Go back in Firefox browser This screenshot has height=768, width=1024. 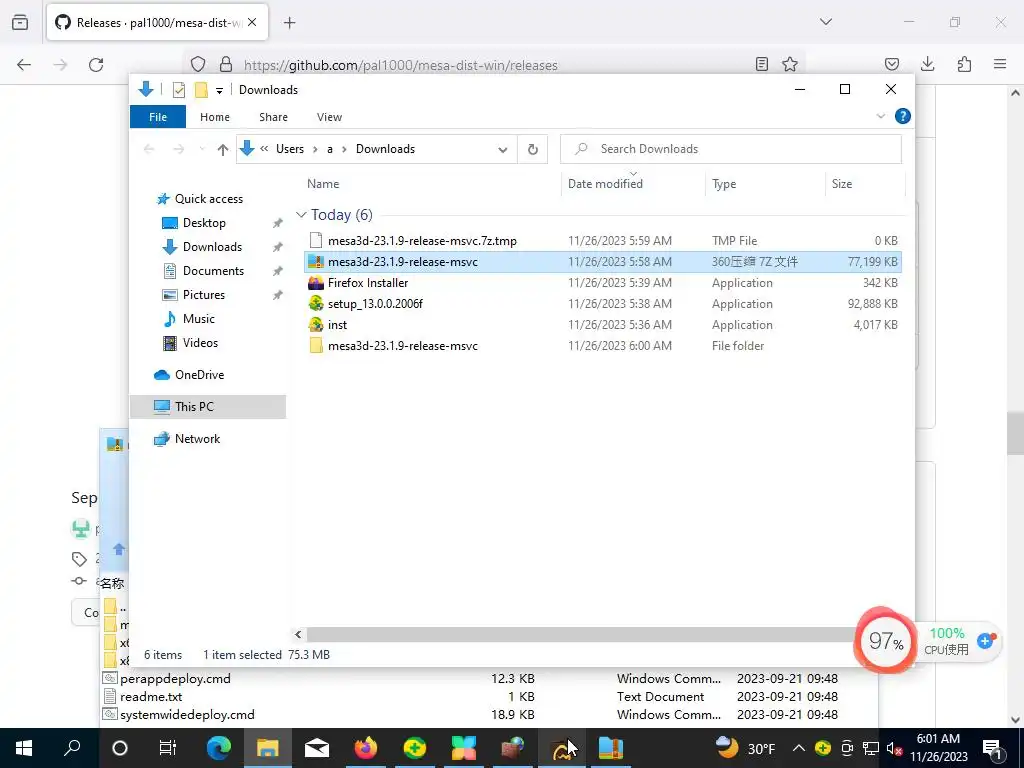pyautogui.click(x=24, y=65)
